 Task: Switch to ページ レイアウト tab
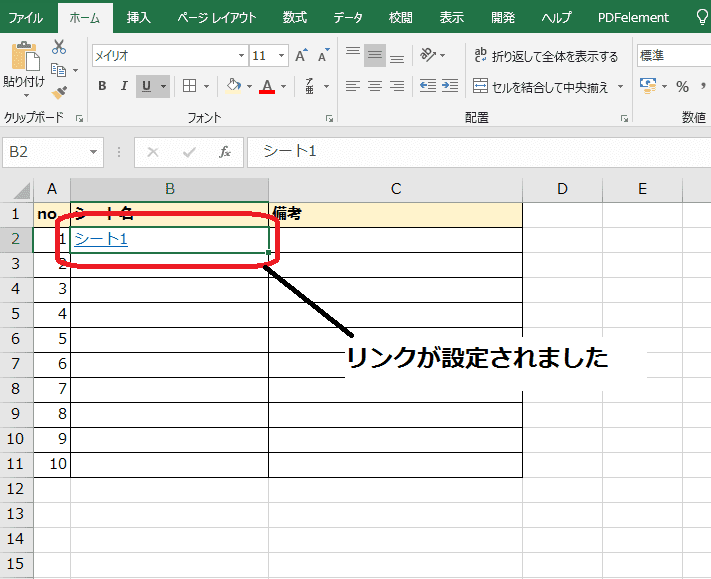(217, 18)
